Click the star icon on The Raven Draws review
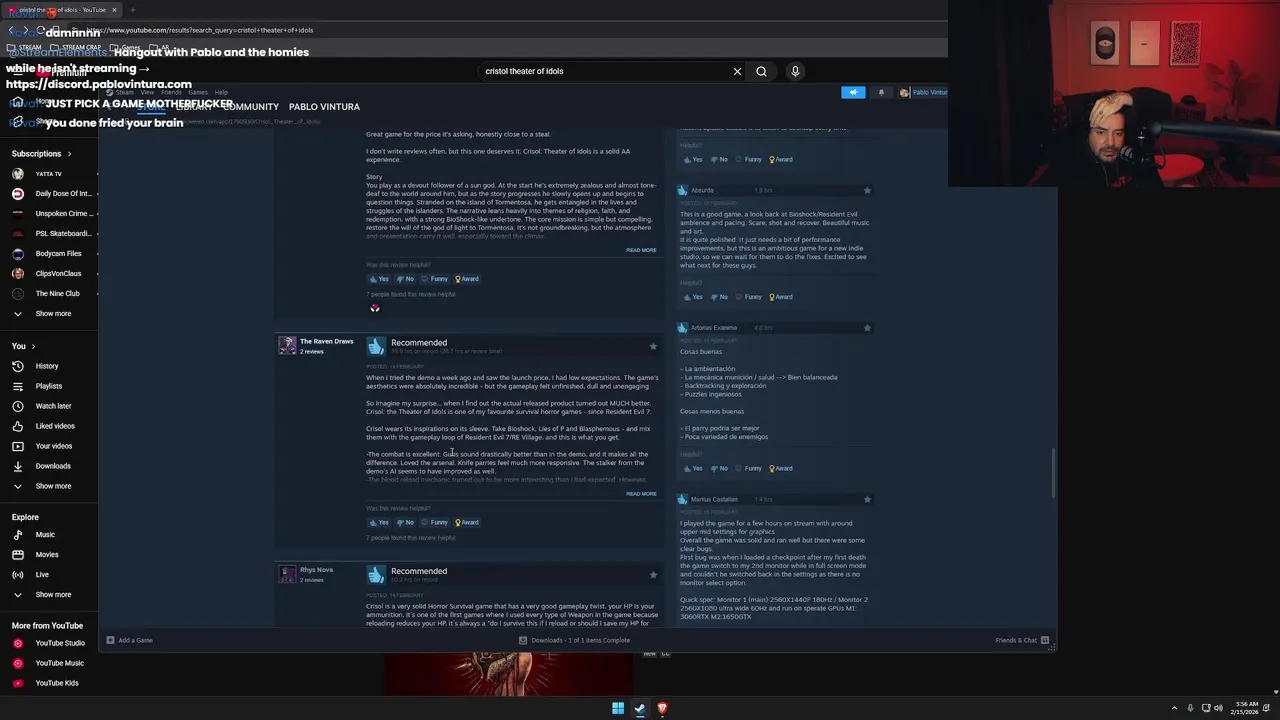Image resolution: width=1280 pixels, height=720 pixels. click(x=653, y=346)
